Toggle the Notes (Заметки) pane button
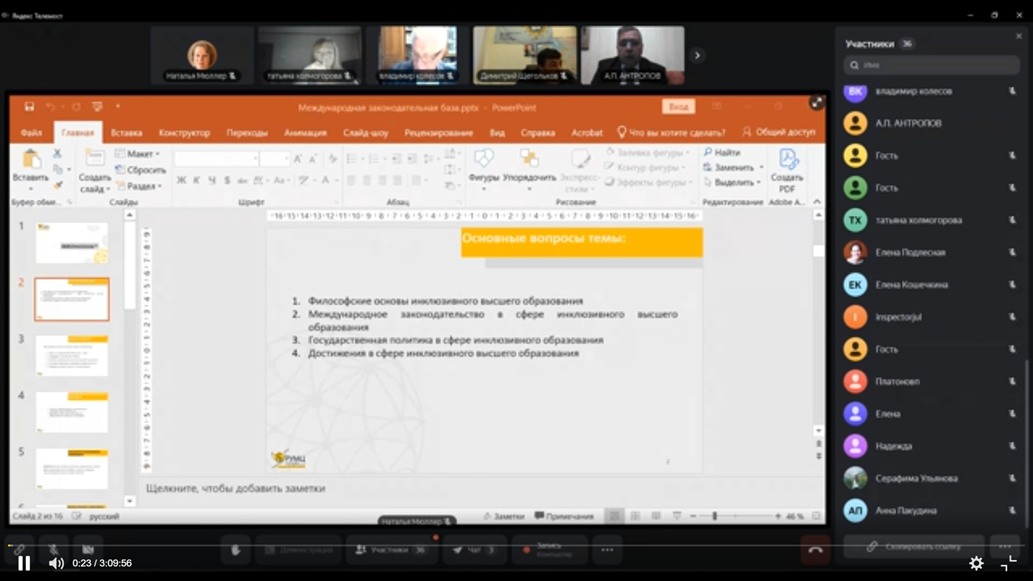Image resolution: width=1033 pixels, height=581 pixels. (x=503, y=516)
